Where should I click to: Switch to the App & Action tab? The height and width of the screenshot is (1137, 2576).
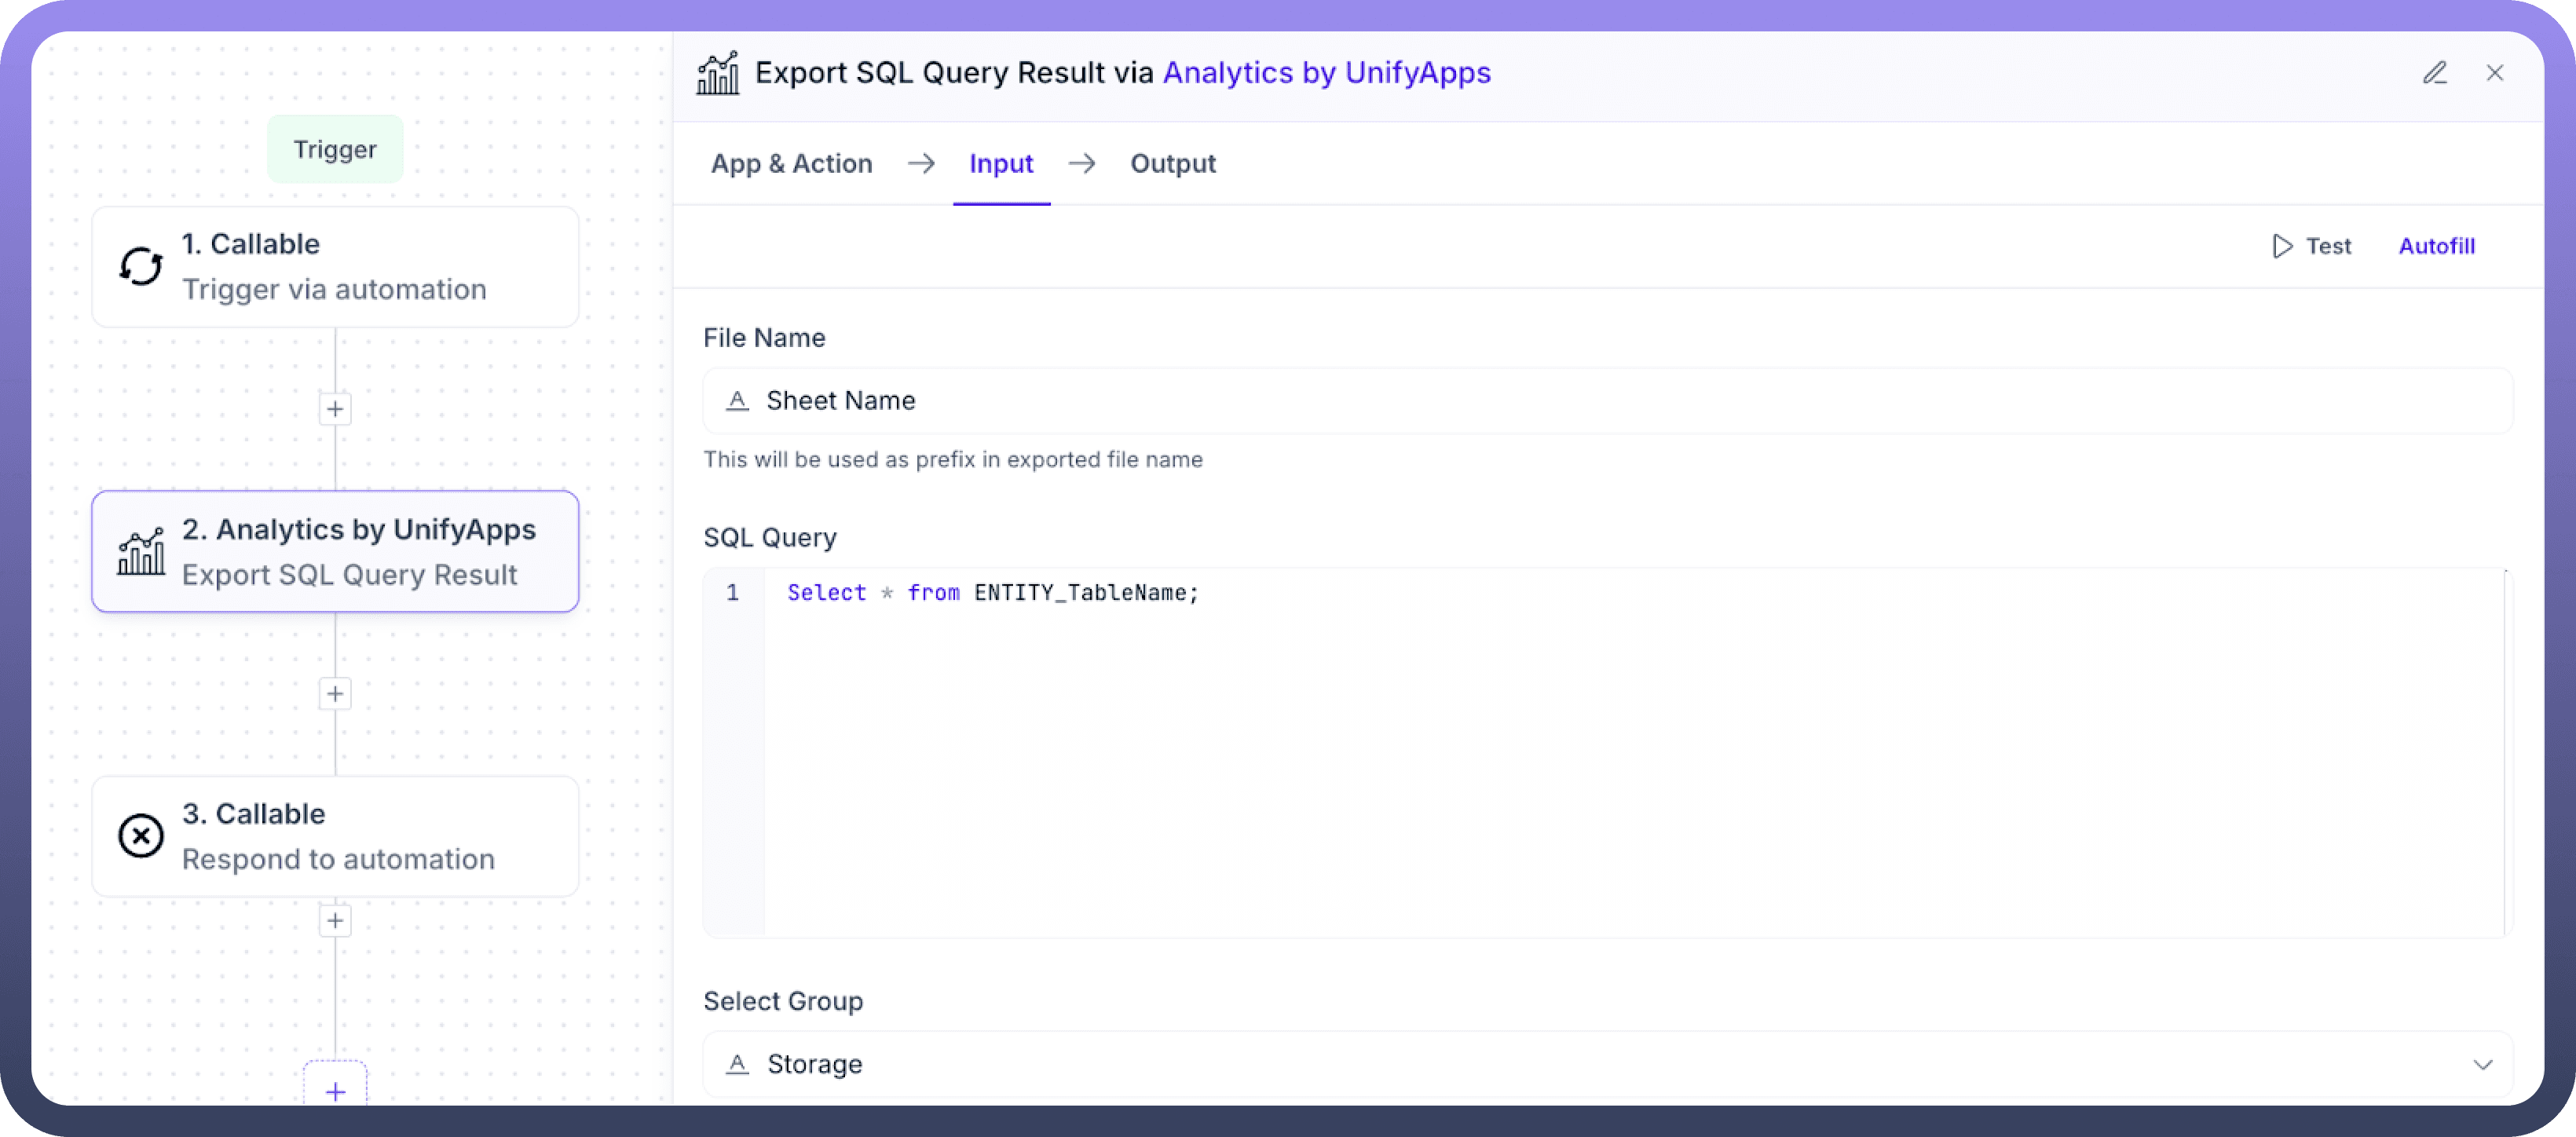pos(791,164)
